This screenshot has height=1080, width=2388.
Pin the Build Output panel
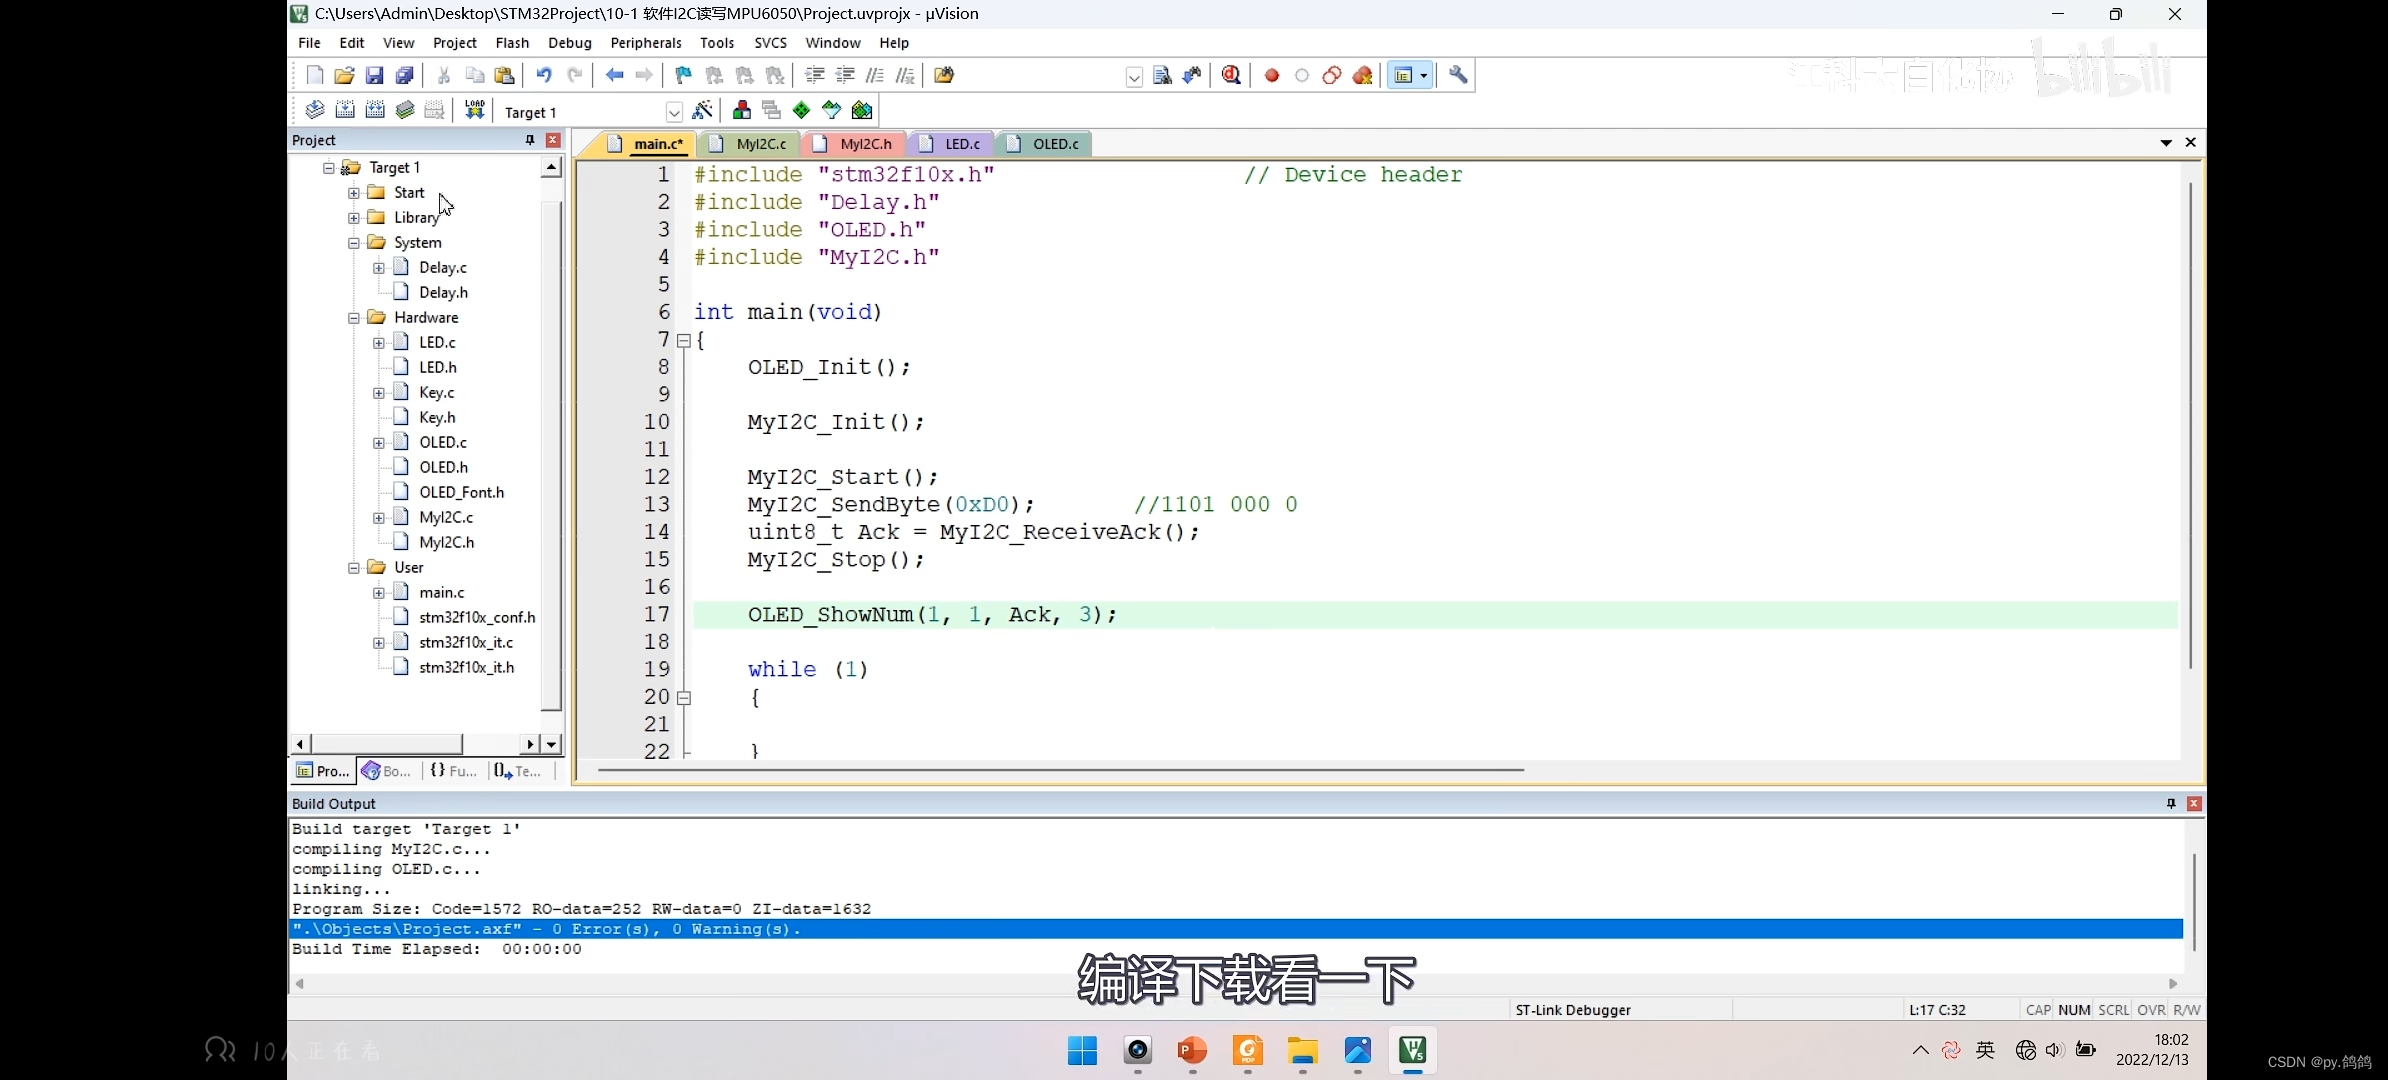click(2171, 803)
